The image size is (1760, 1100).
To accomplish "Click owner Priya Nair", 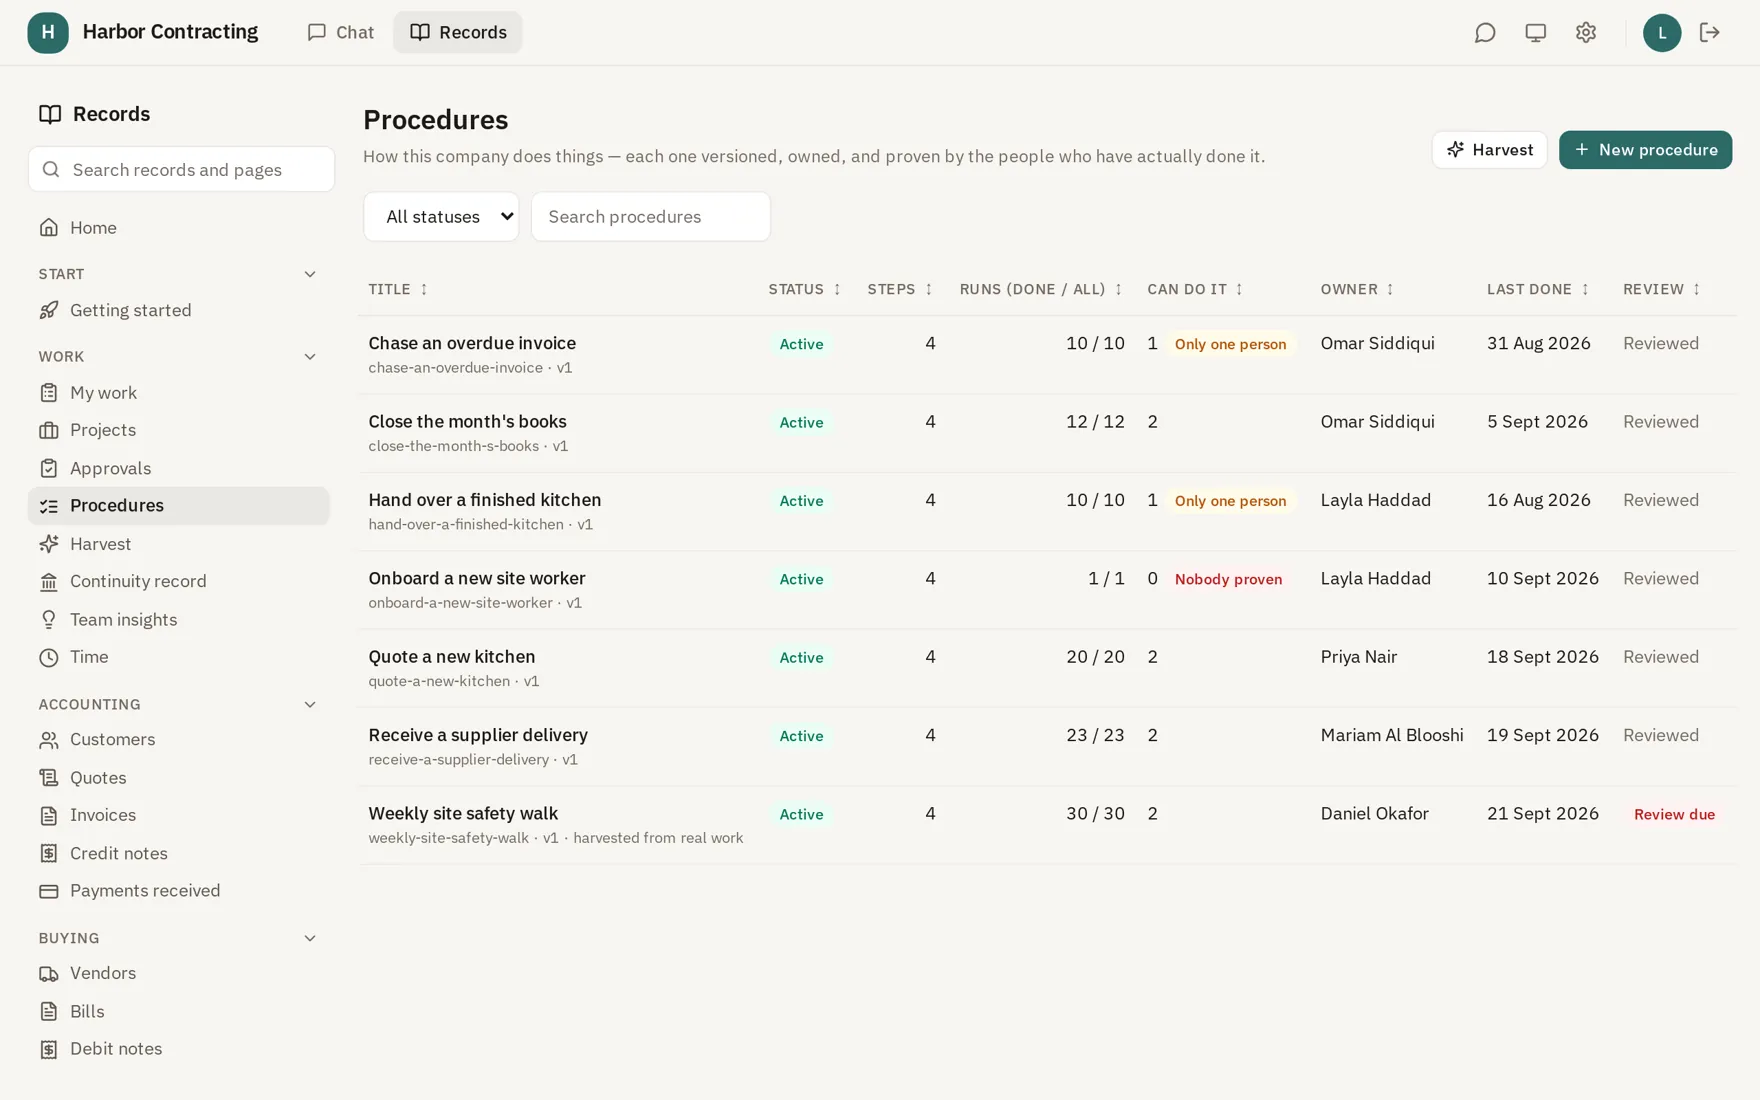I will 1358,656.
